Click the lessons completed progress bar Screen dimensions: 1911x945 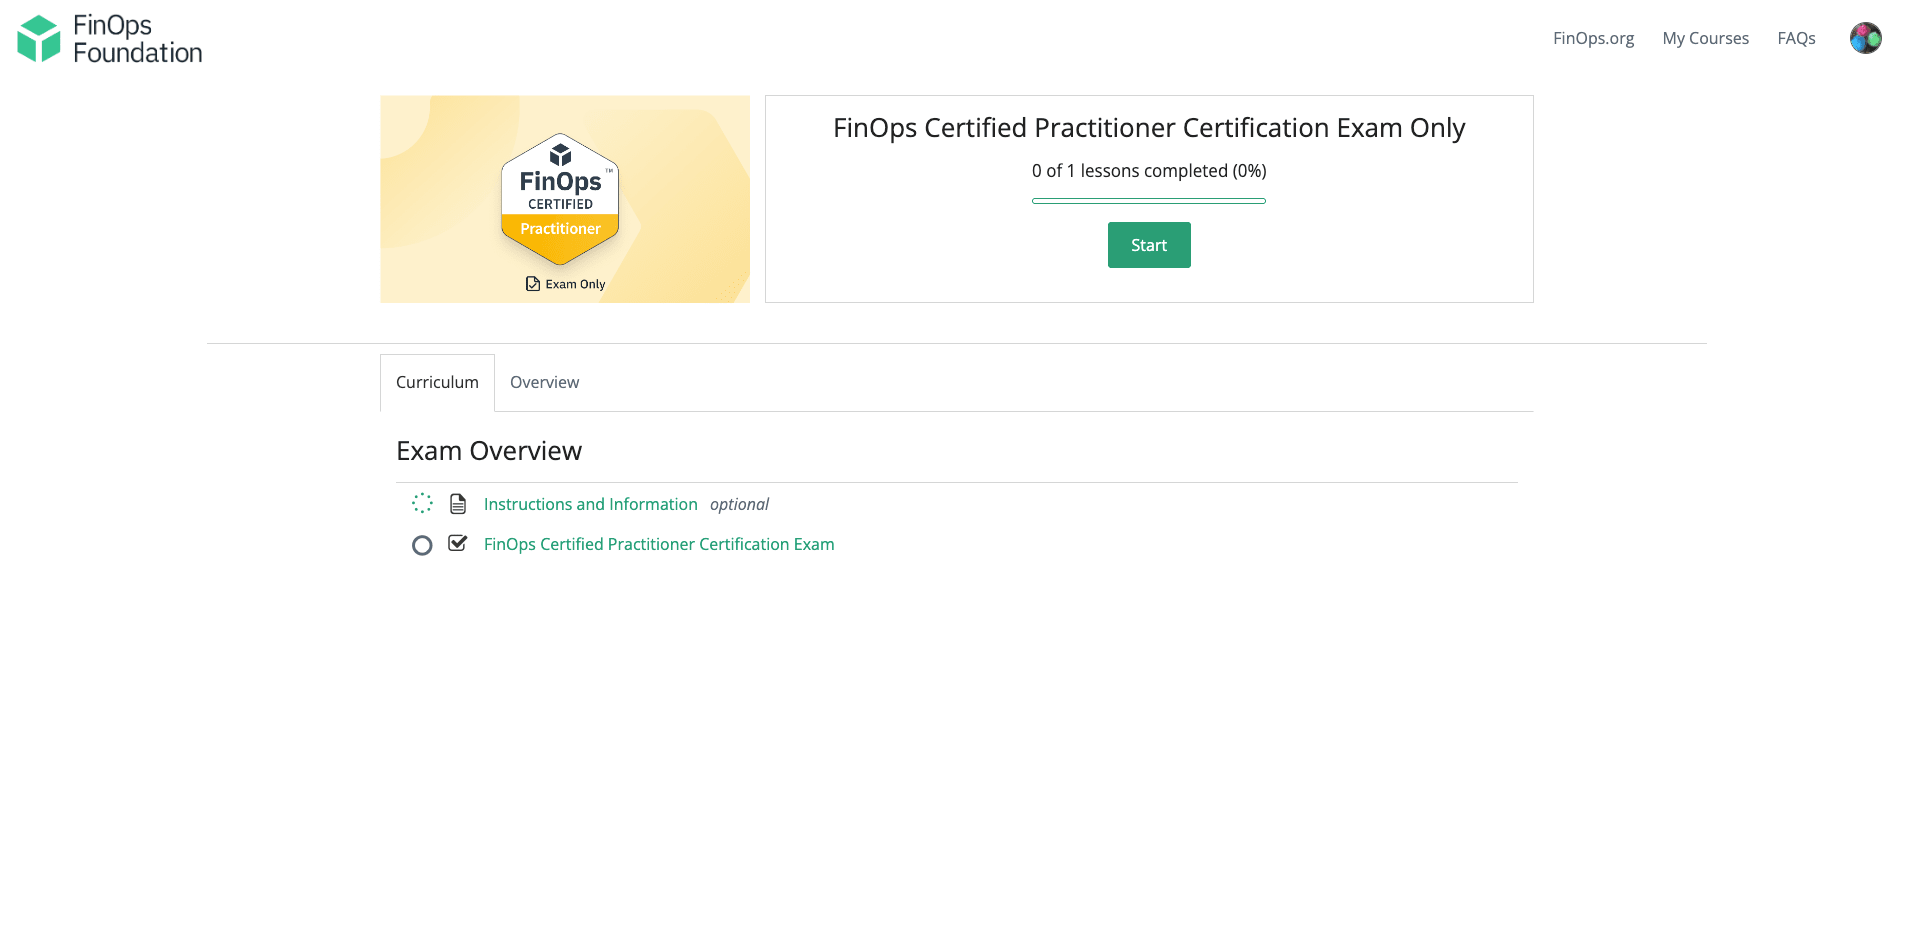(1149, 201)
